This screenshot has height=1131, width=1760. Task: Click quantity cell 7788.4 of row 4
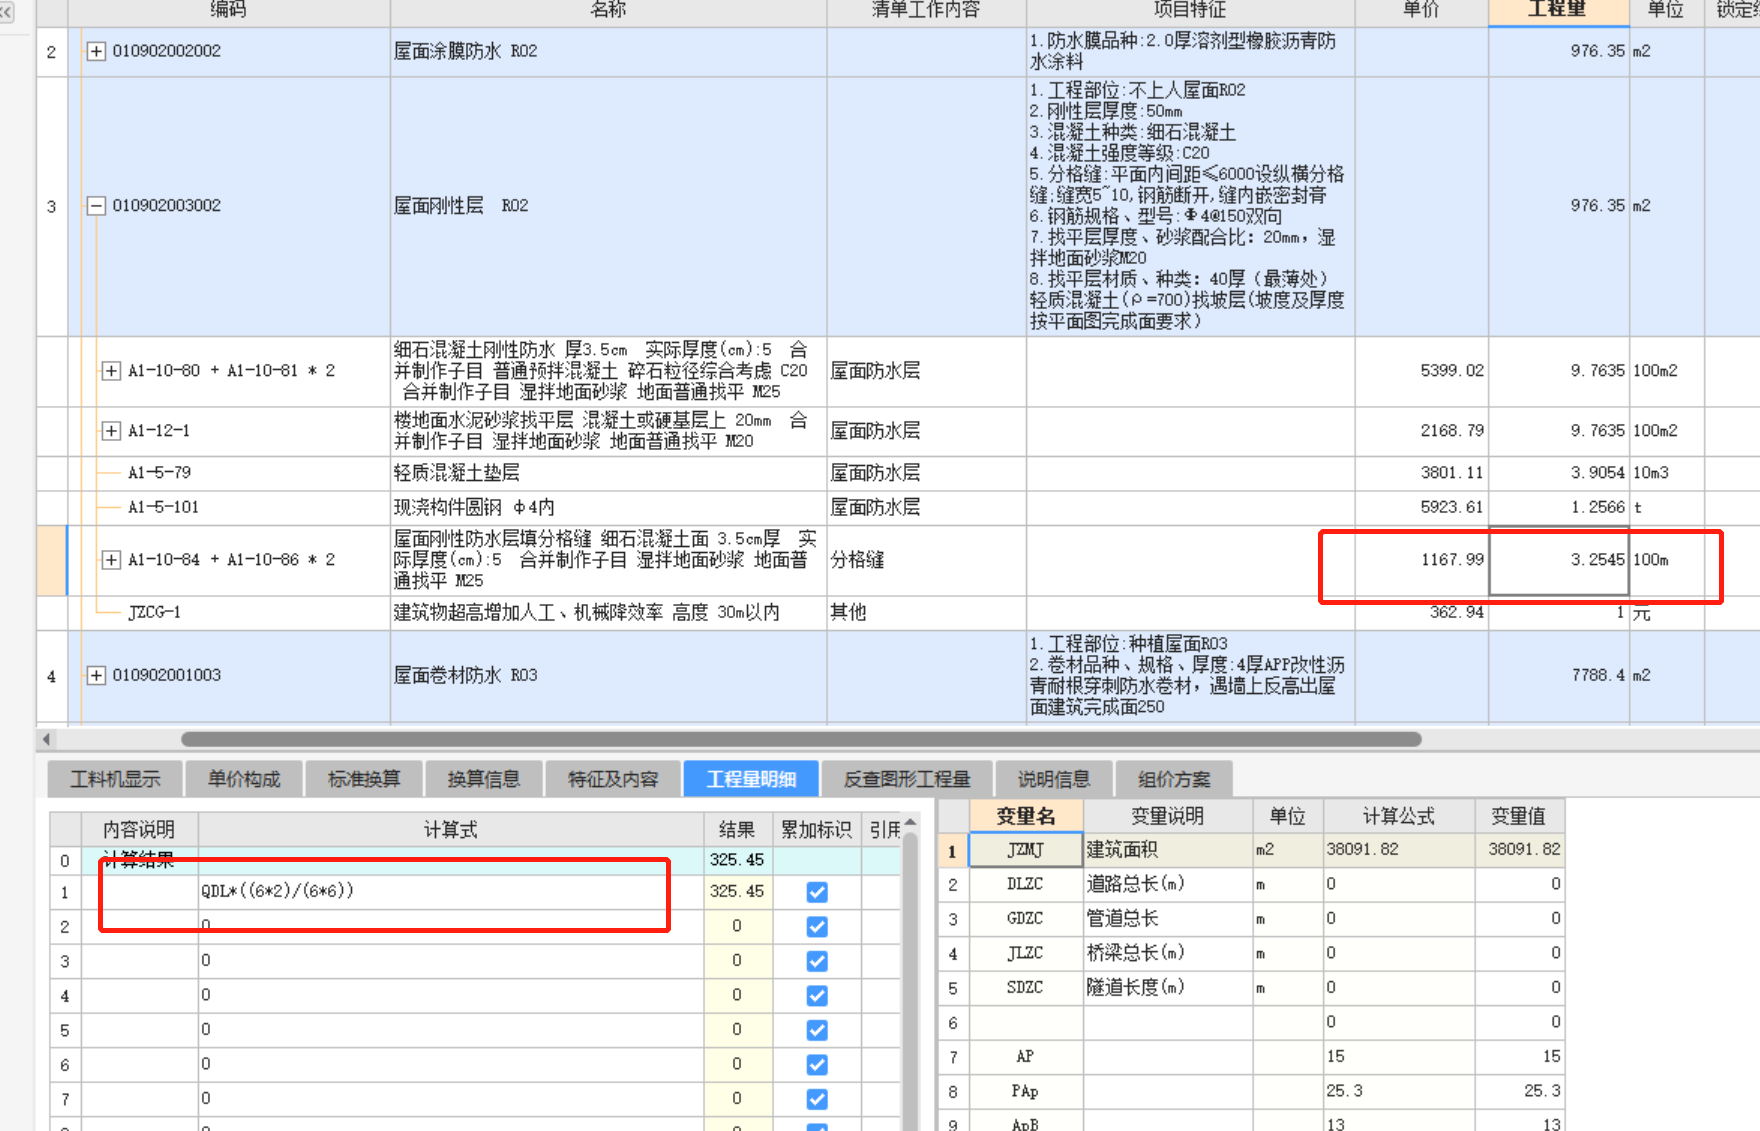coord(1559,675)
